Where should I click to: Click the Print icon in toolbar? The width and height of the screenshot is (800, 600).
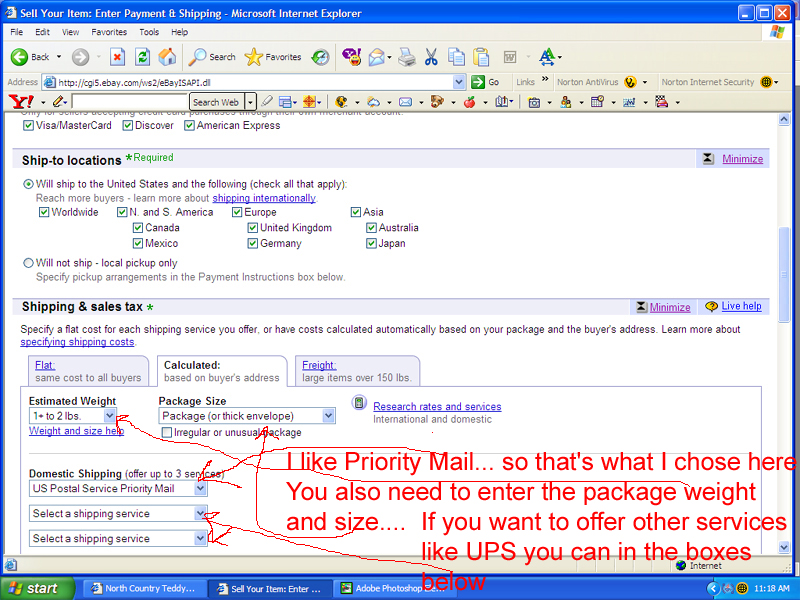coord(407,57)
